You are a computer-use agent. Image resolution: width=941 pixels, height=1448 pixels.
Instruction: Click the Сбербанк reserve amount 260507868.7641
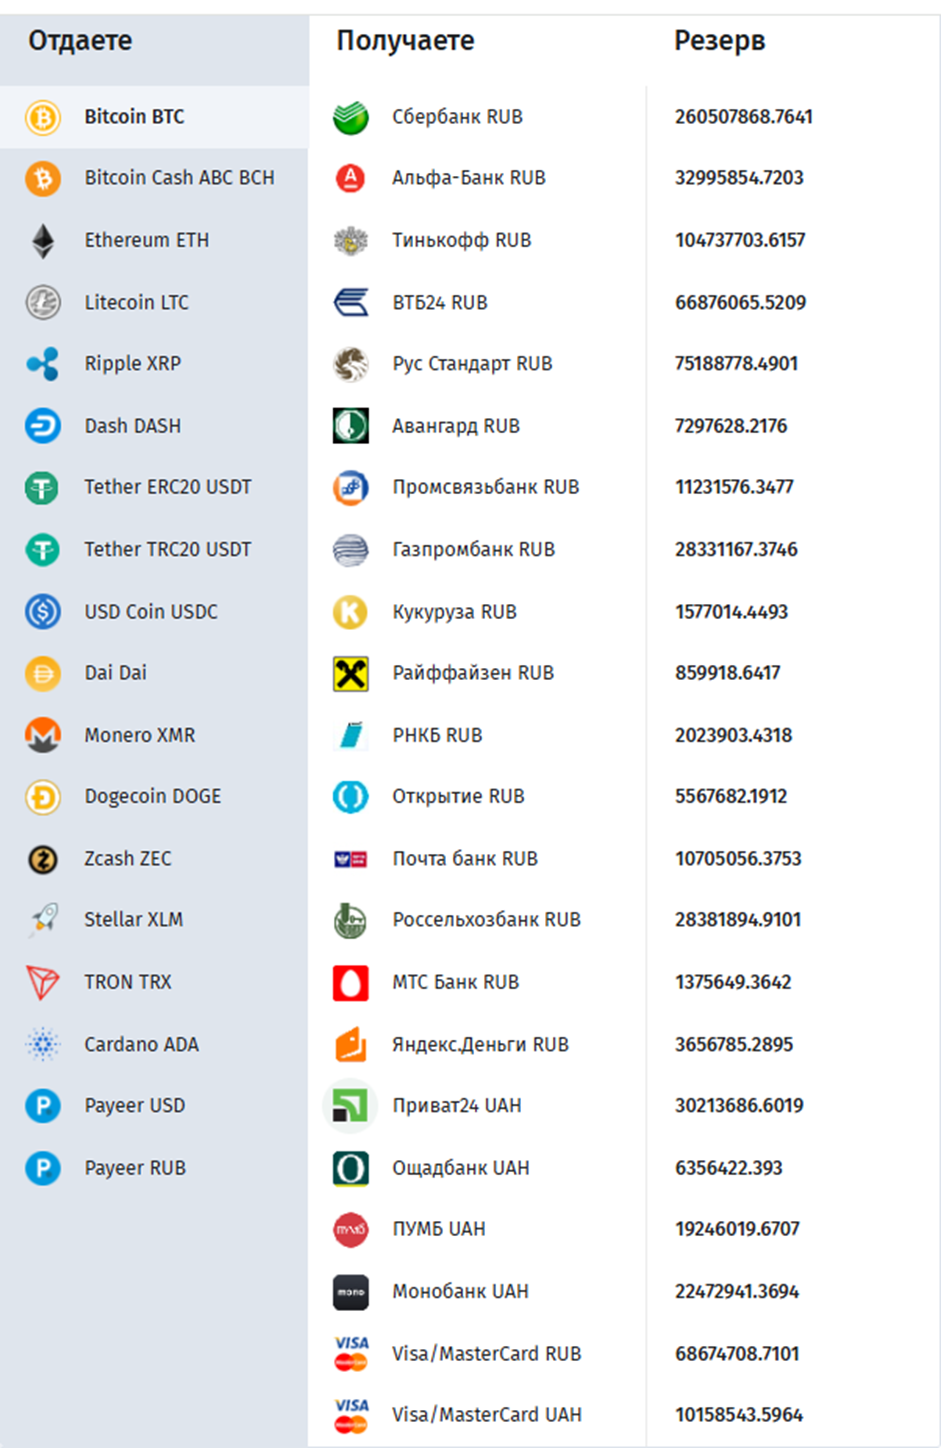pyautogui.click(x=743, y=117)
